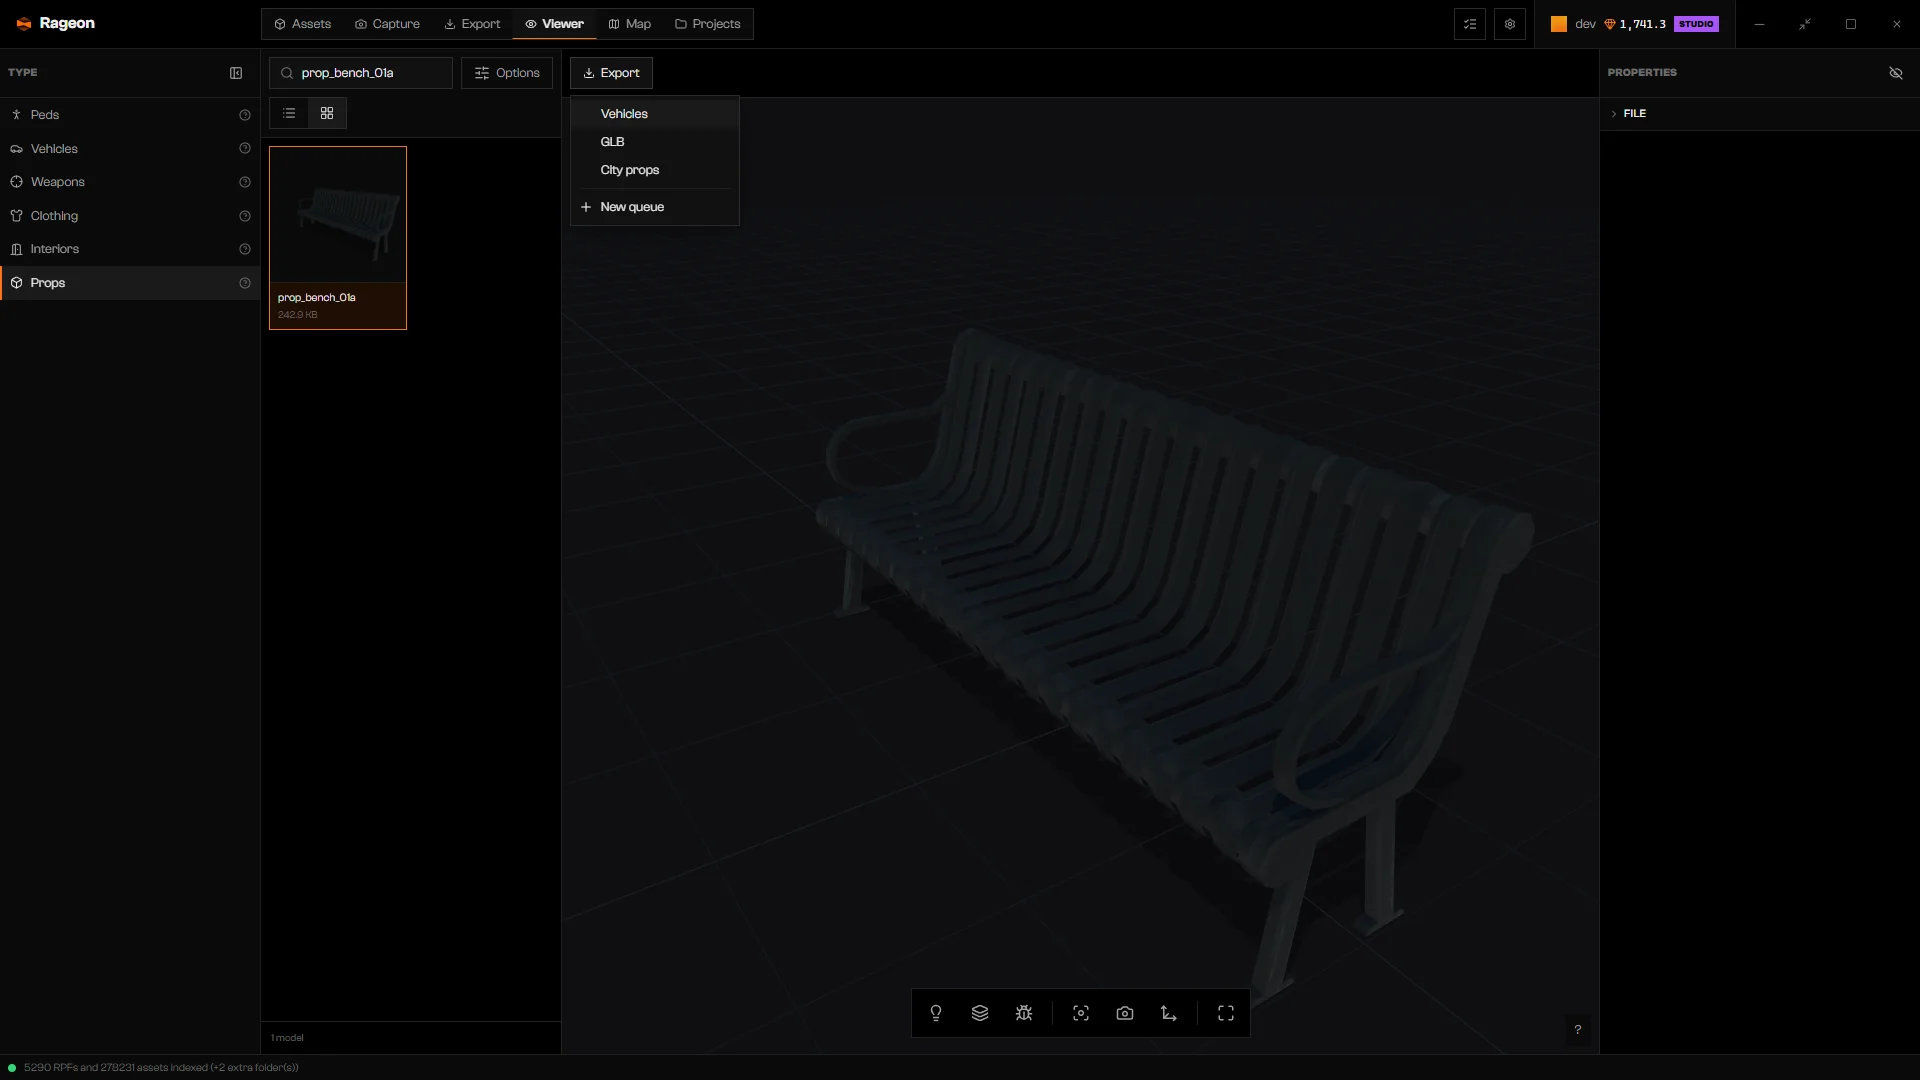This screenshot has height=1080, width=1920.
Task: Toggle the axis gizmo icon
Action: tap(1169, 1013)
